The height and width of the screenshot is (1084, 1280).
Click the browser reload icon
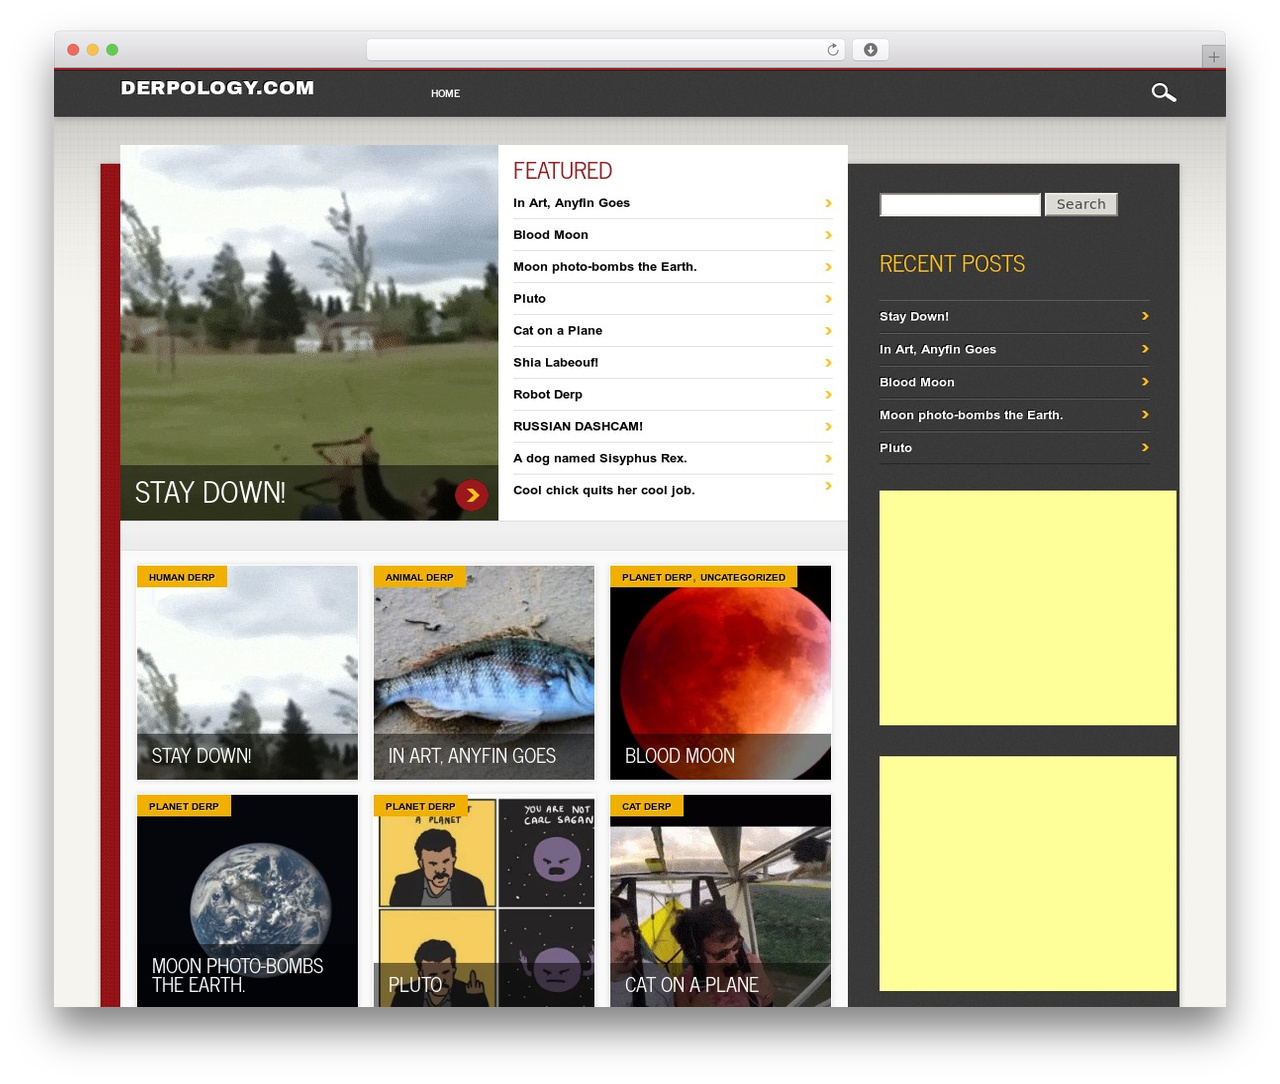coord(833,50)
